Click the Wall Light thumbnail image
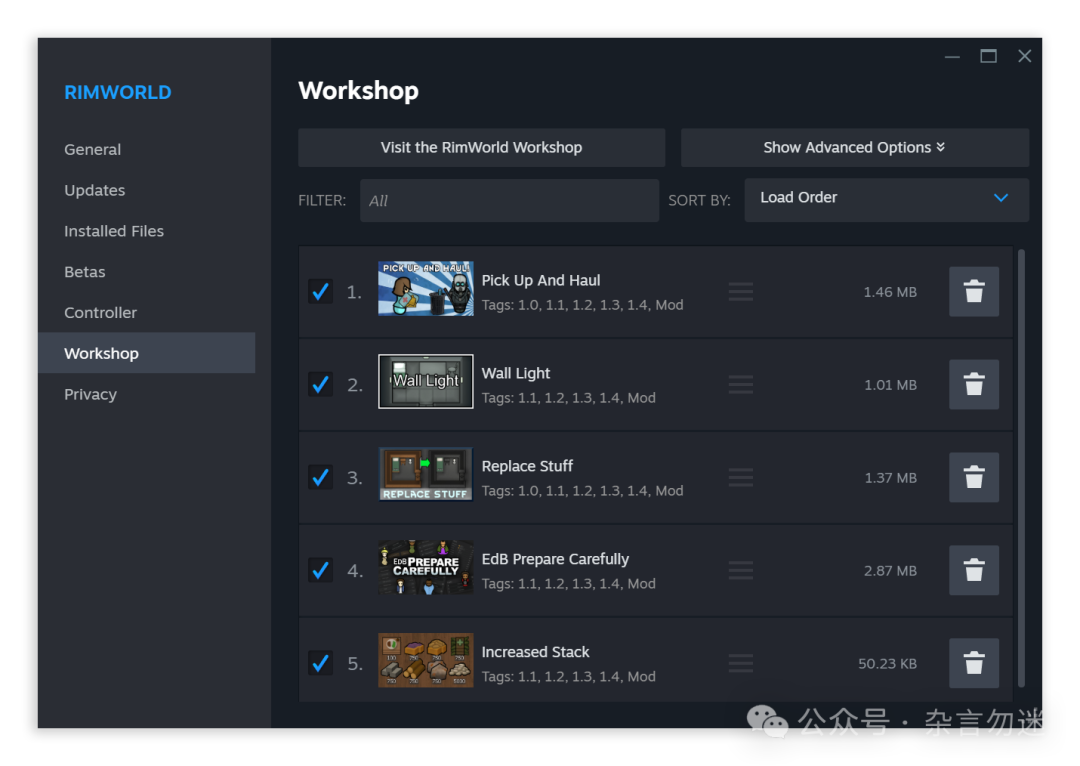 (x=426, y=382)
